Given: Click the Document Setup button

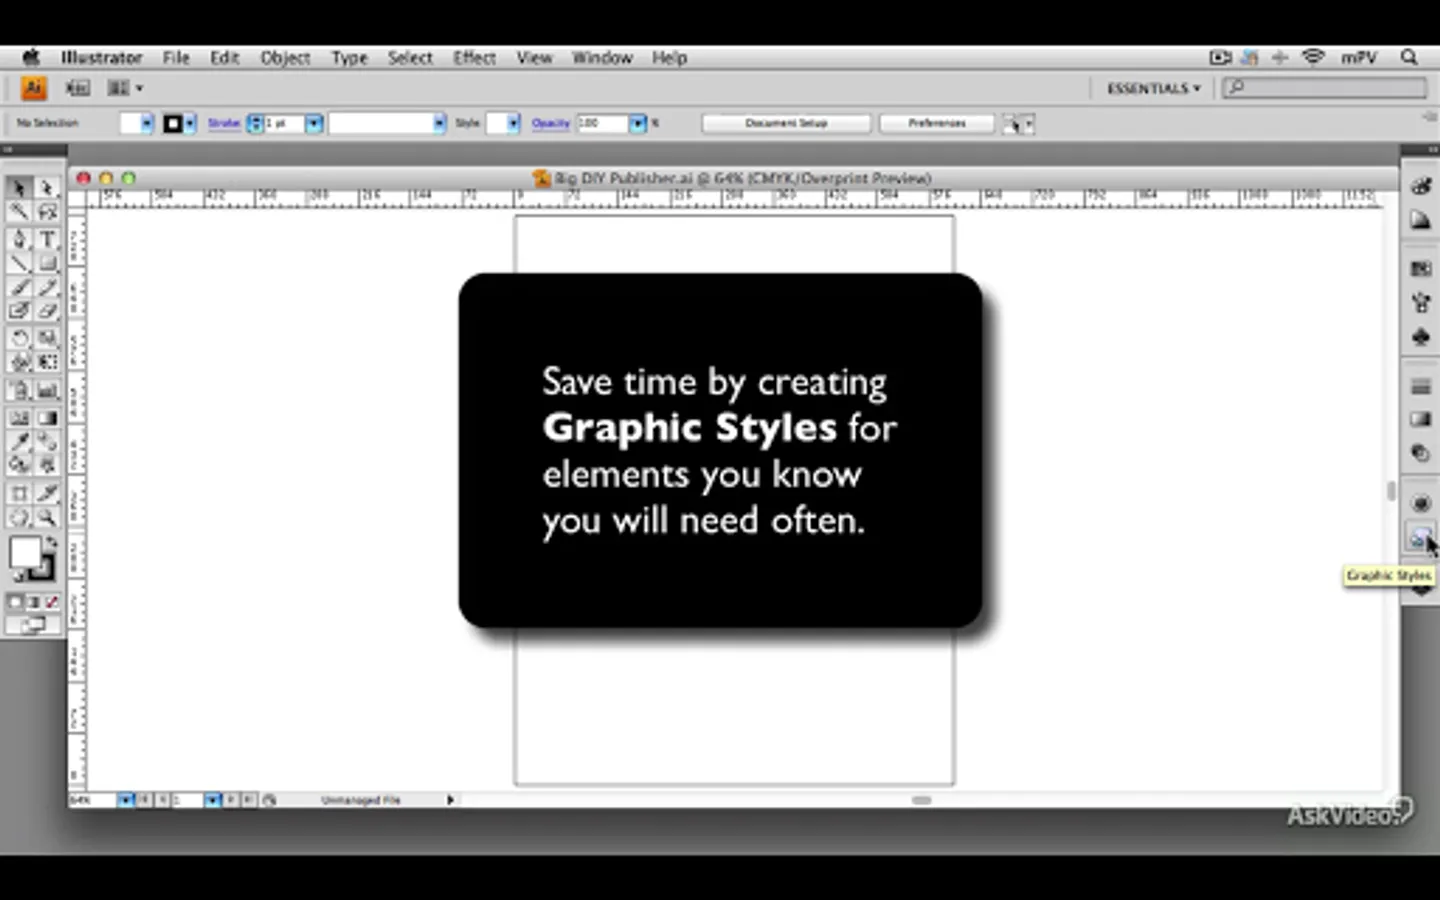Looking at the screenshot, I should pos(786,123).
